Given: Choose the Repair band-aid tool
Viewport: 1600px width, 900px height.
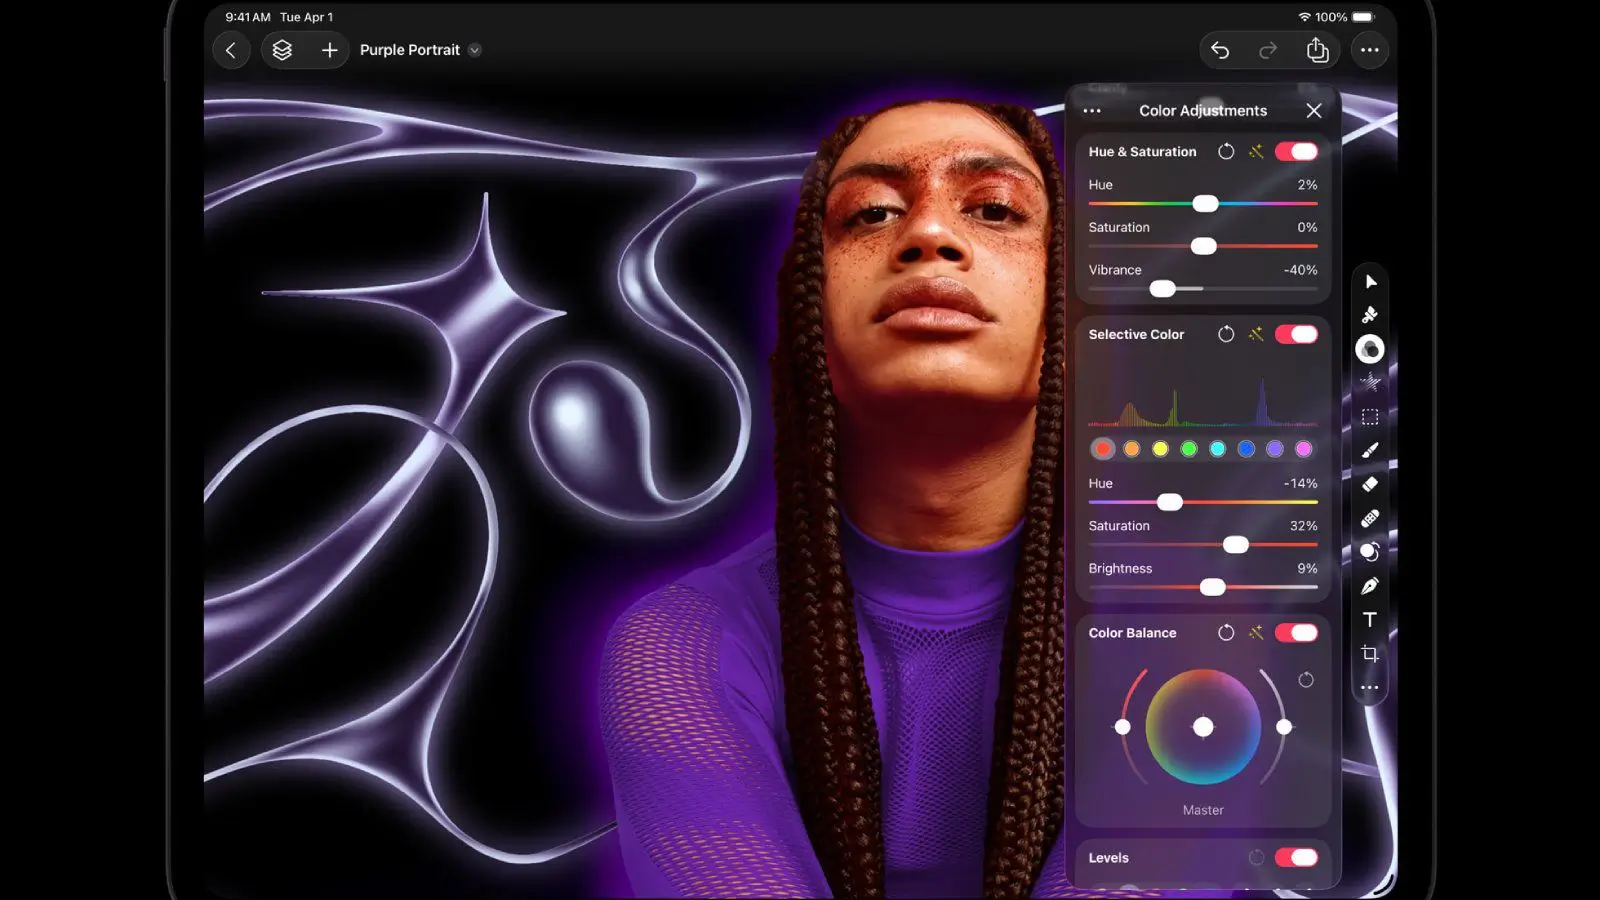Looking at the screenshot, I should tap(1370, 517).
